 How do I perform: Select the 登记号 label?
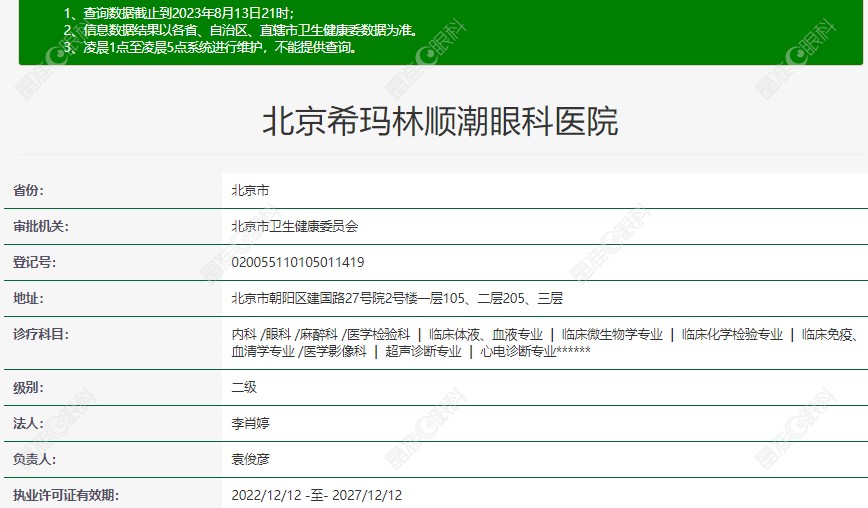[34, 262]
